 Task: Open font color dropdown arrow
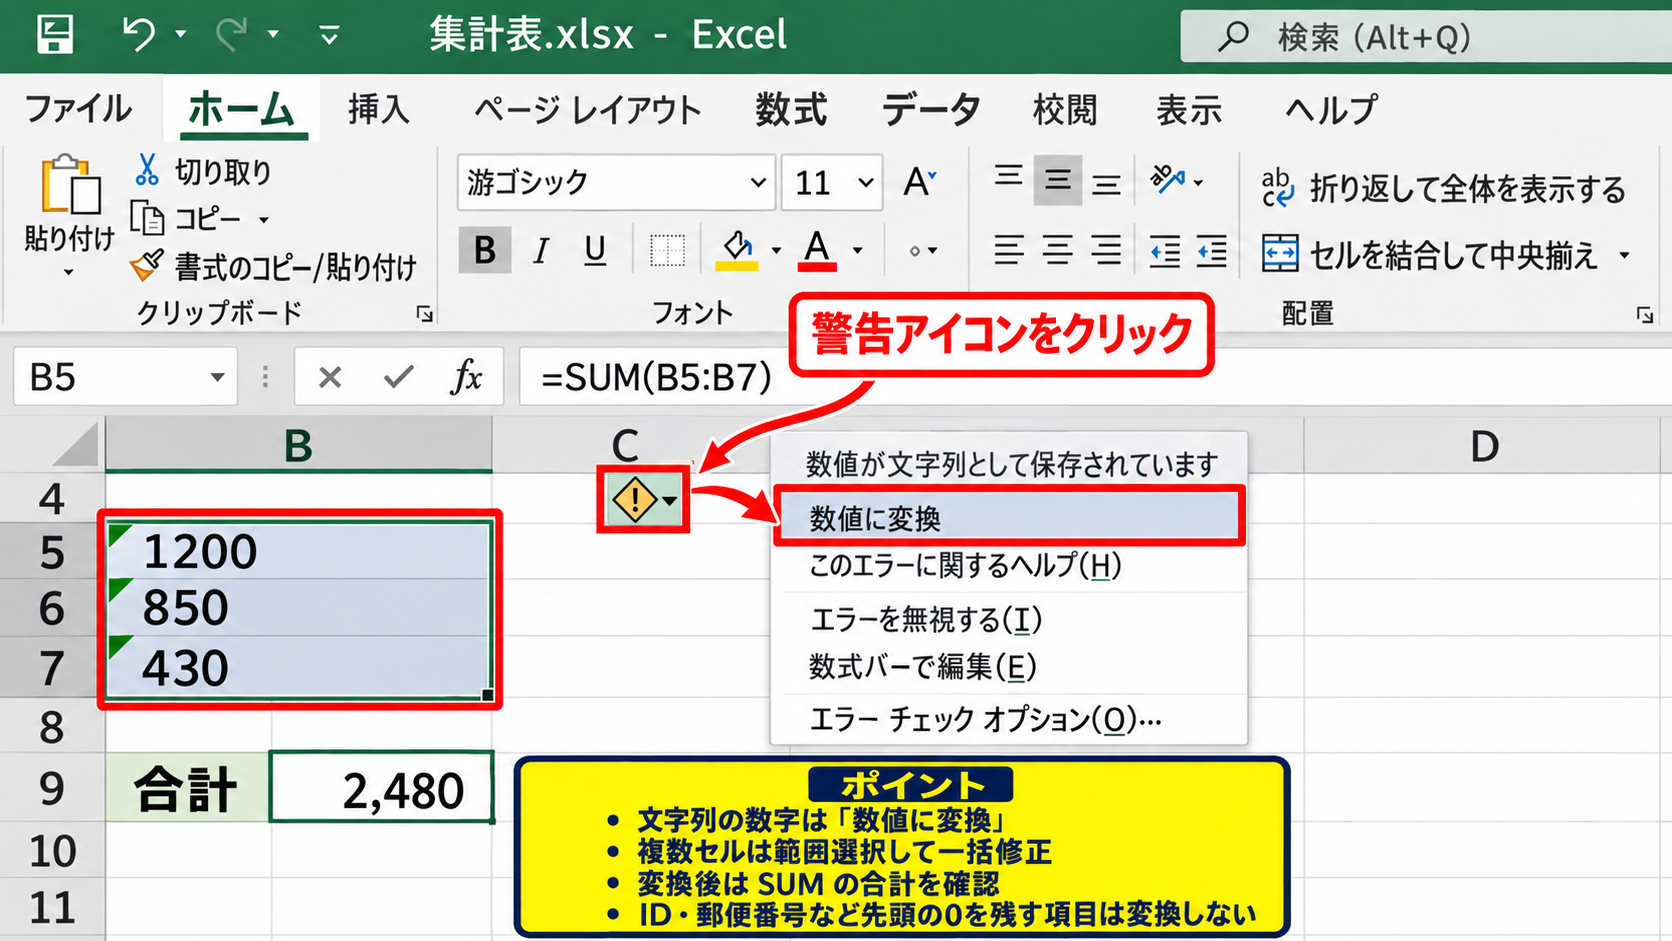(858, 251)
